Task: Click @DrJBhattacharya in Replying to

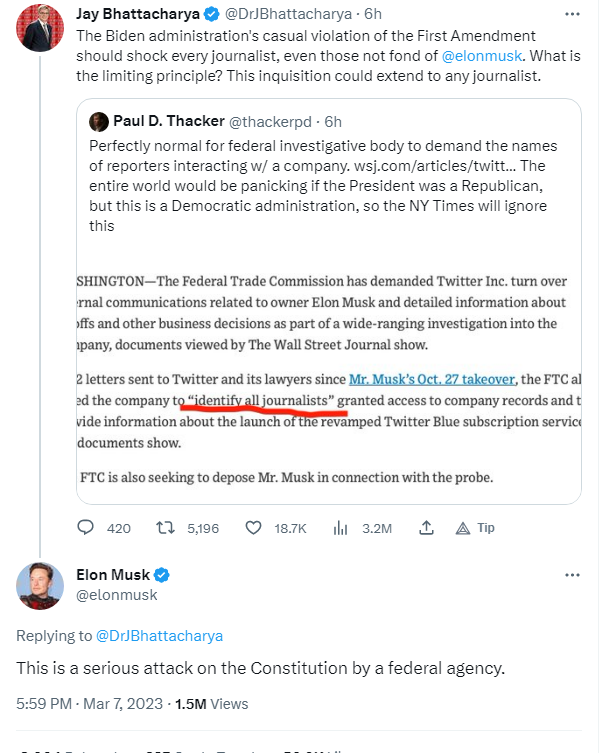Action: point(159,636)
